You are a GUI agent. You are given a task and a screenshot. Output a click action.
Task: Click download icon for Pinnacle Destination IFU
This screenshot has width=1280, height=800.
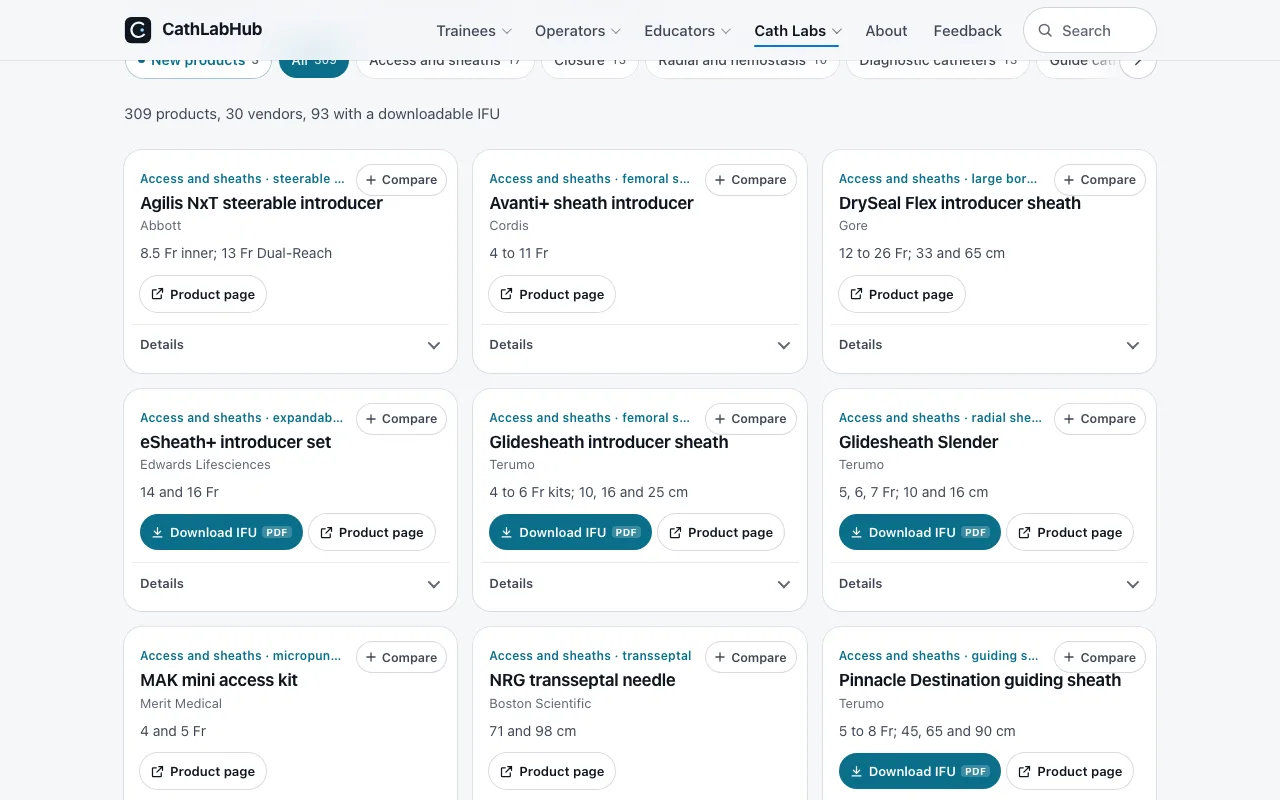coord(856,772)
